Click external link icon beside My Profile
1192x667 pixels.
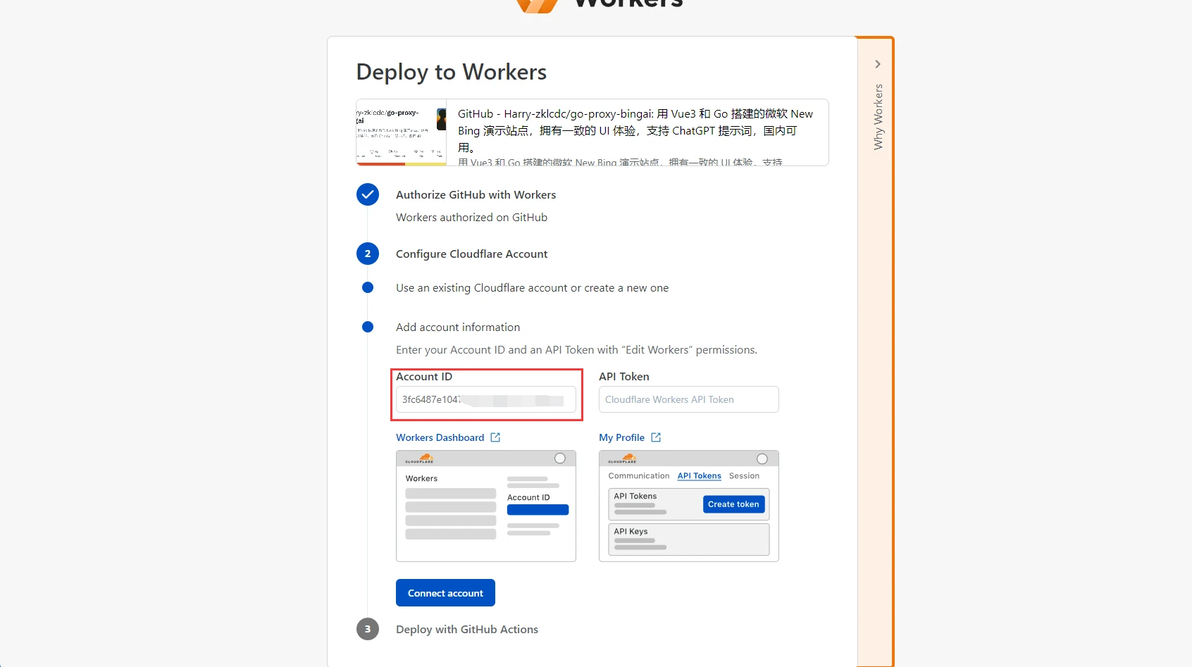tap(656, 437)
